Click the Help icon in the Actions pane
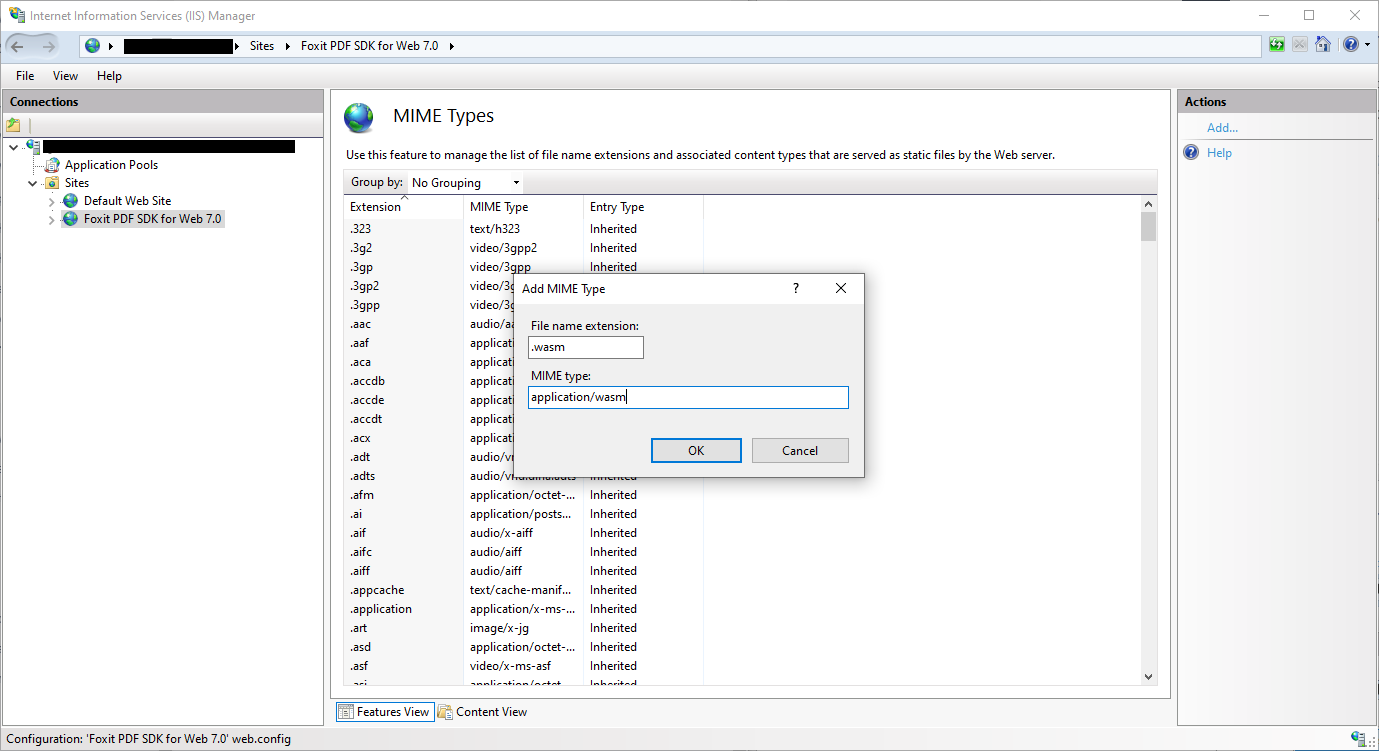 [1191, 153]
